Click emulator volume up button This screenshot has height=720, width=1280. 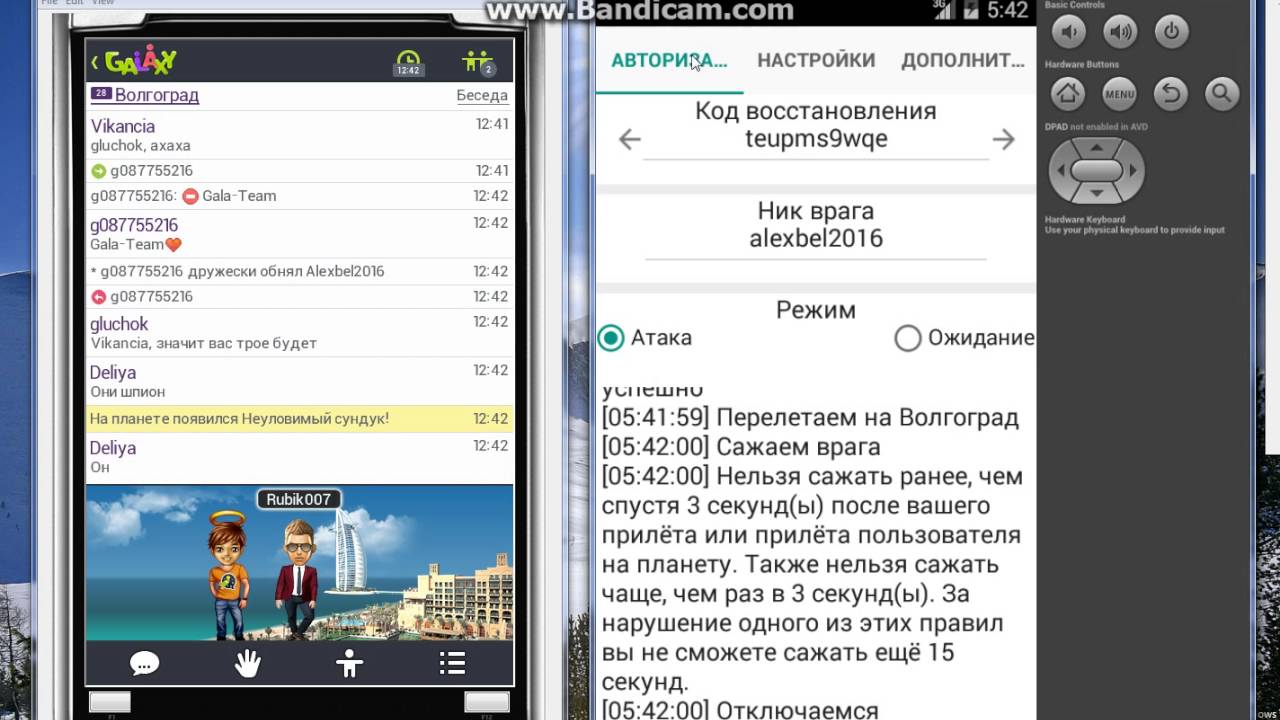[1120, 32]
